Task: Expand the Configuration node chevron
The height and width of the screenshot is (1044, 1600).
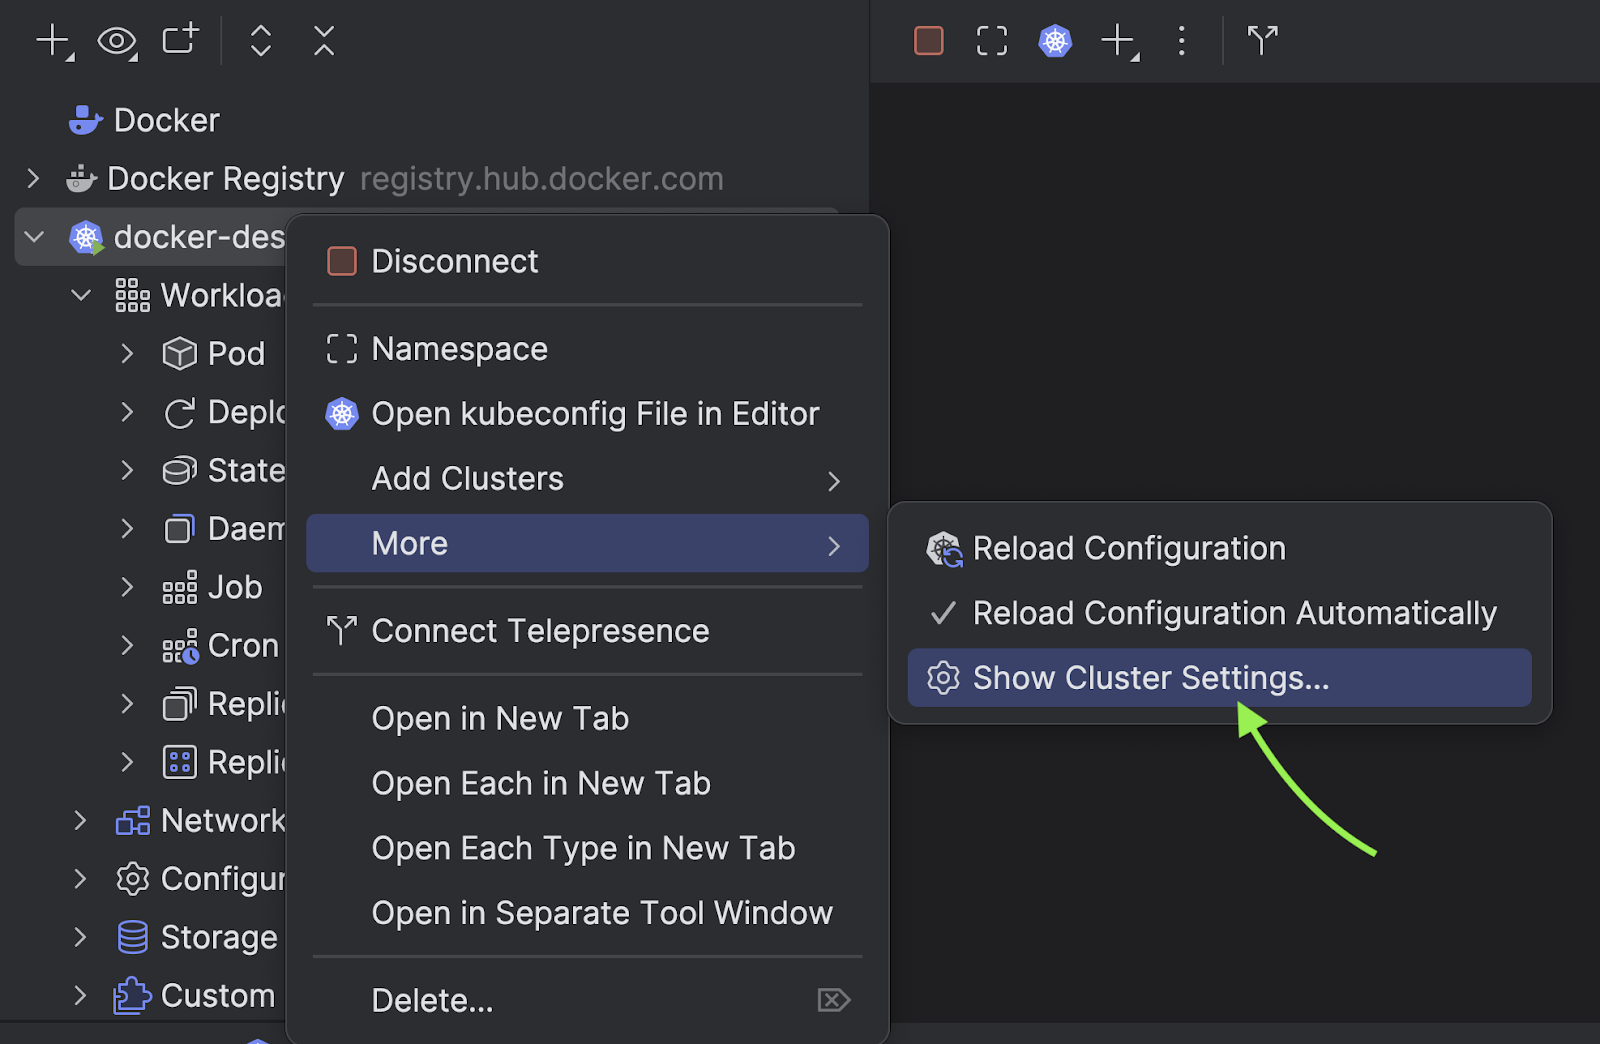Action: [80, 879]
